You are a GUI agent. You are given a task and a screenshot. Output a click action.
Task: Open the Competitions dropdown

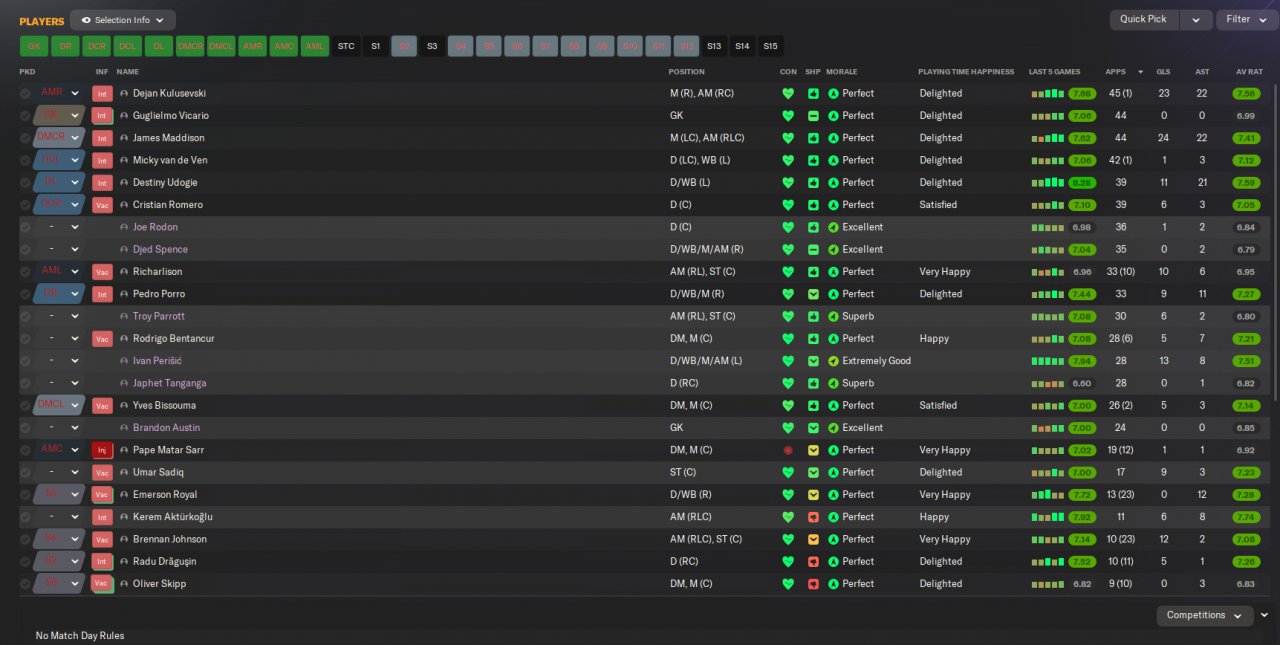[x=1205, y=615]
